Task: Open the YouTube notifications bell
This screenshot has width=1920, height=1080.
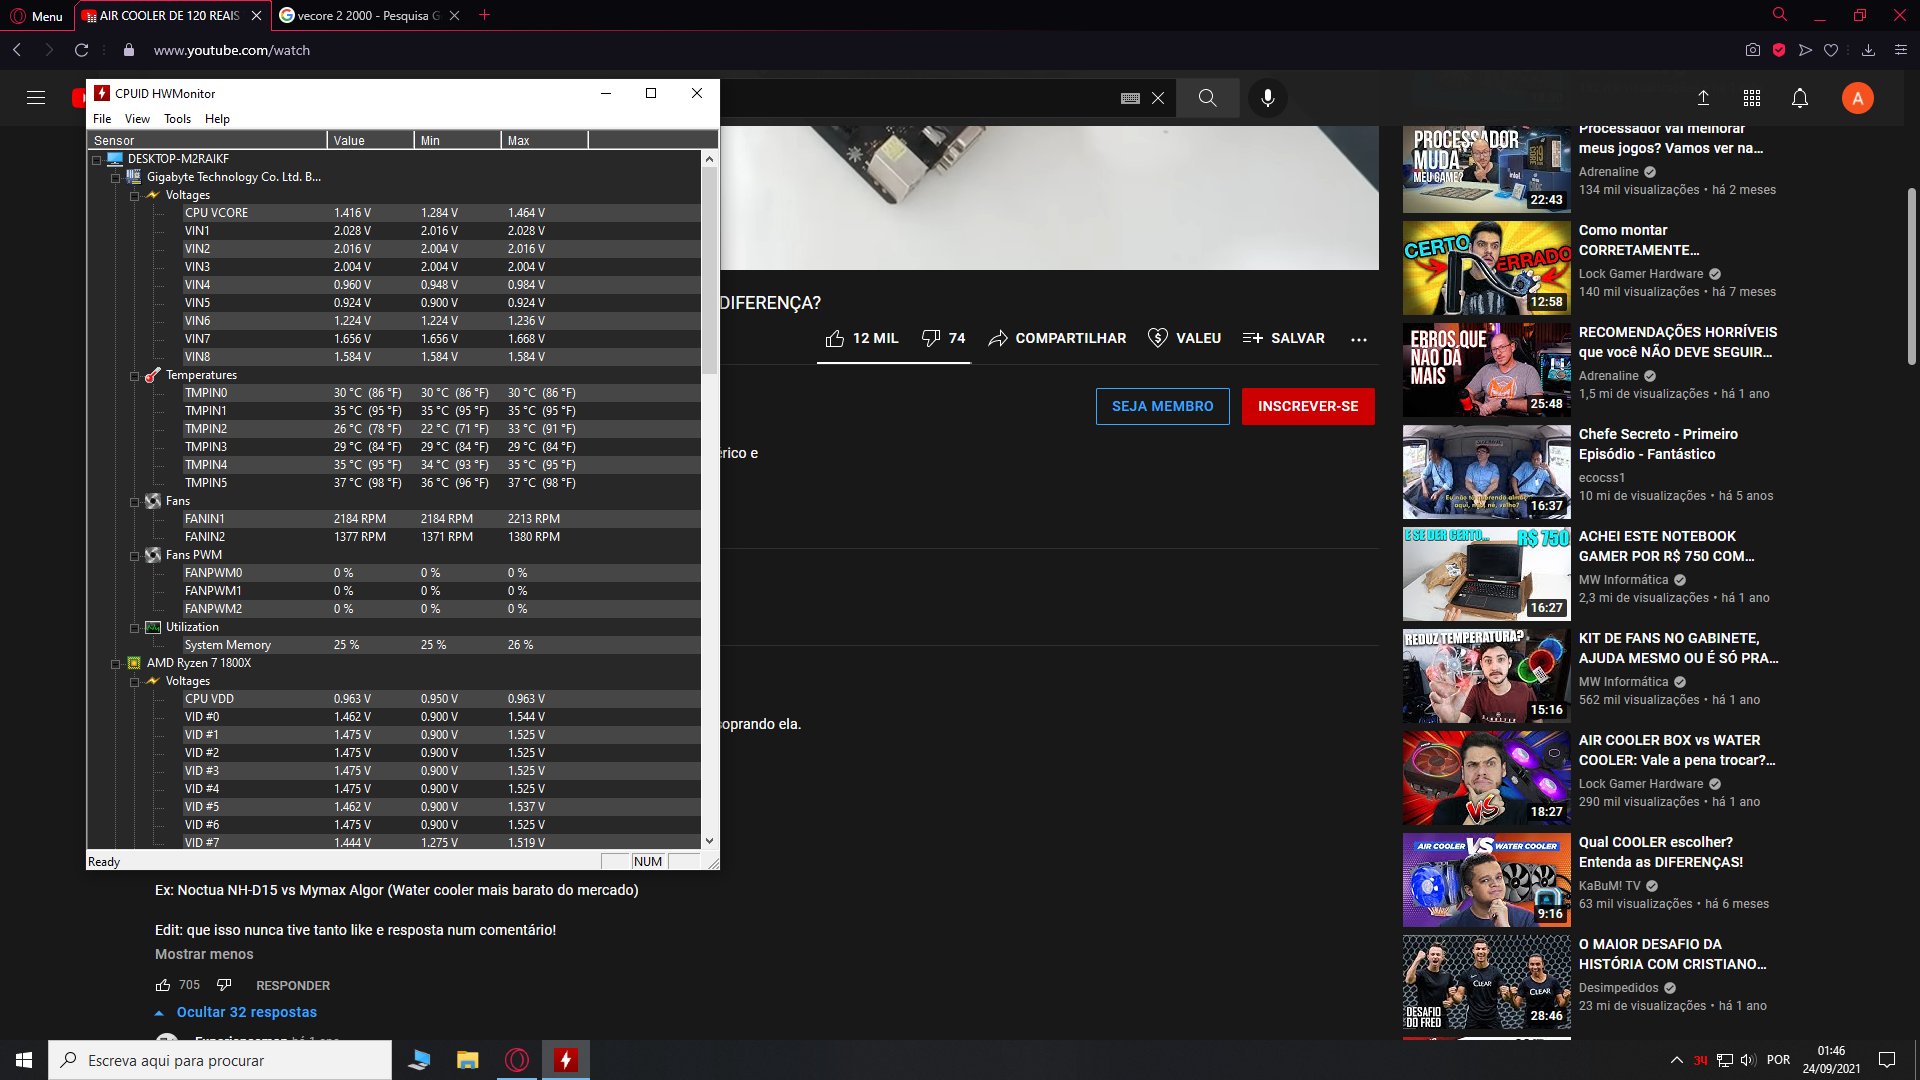Action: (x=1800, y=98)
